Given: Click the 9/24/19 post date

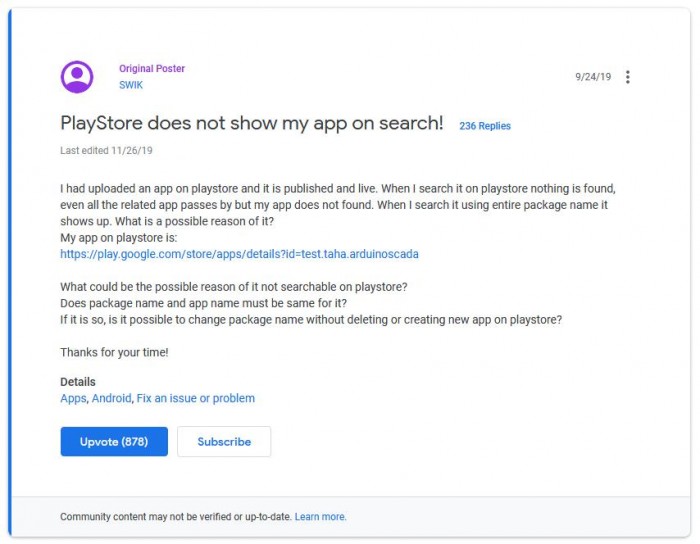Looking at the screenshot, I should click(x=593, y=77).
